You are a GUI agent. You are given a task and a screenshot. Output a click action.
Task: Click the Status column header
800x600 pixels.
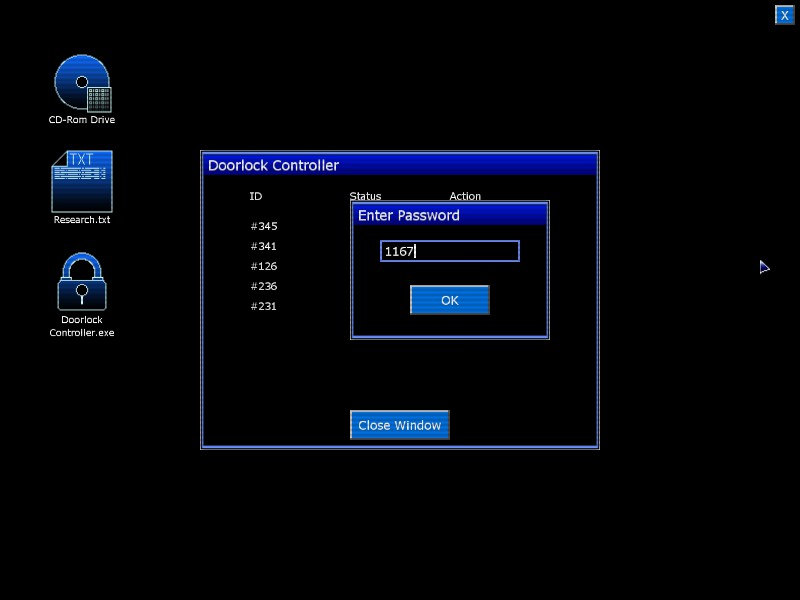pyautogui.click(x=365, y=196)
